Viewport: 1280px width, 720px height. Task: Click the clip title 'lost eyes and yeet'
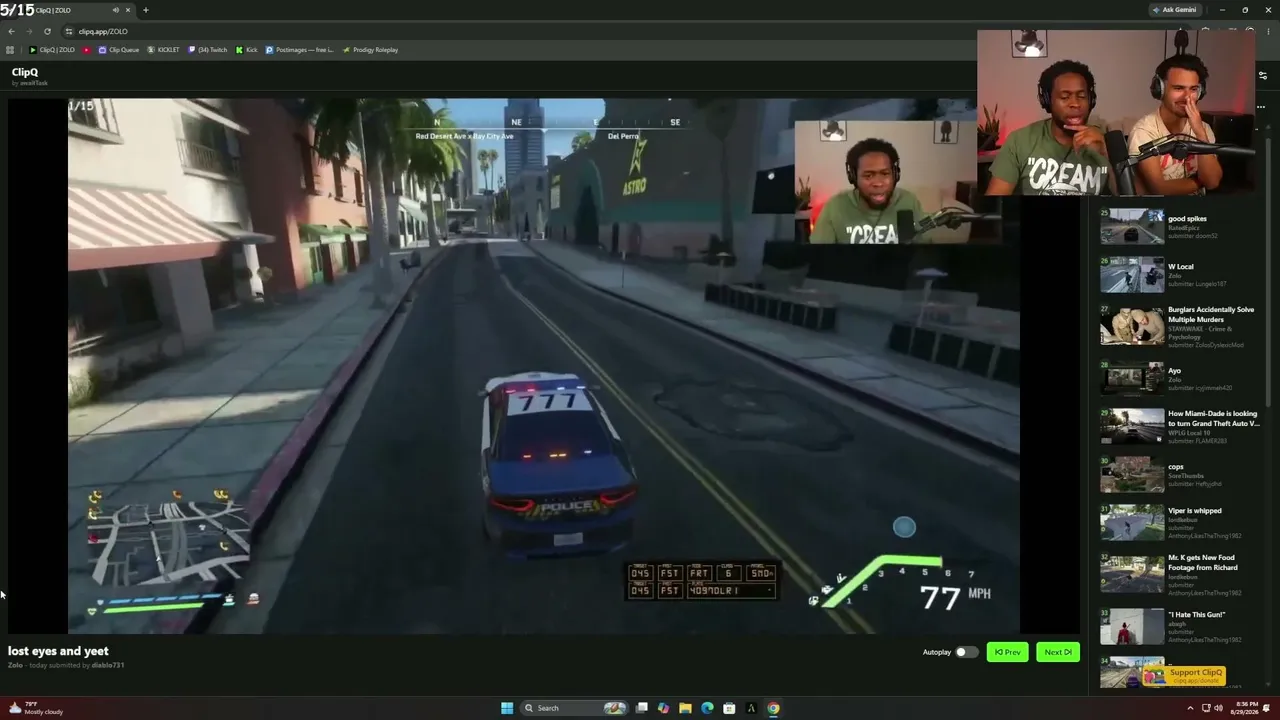(x=58, y=651)
